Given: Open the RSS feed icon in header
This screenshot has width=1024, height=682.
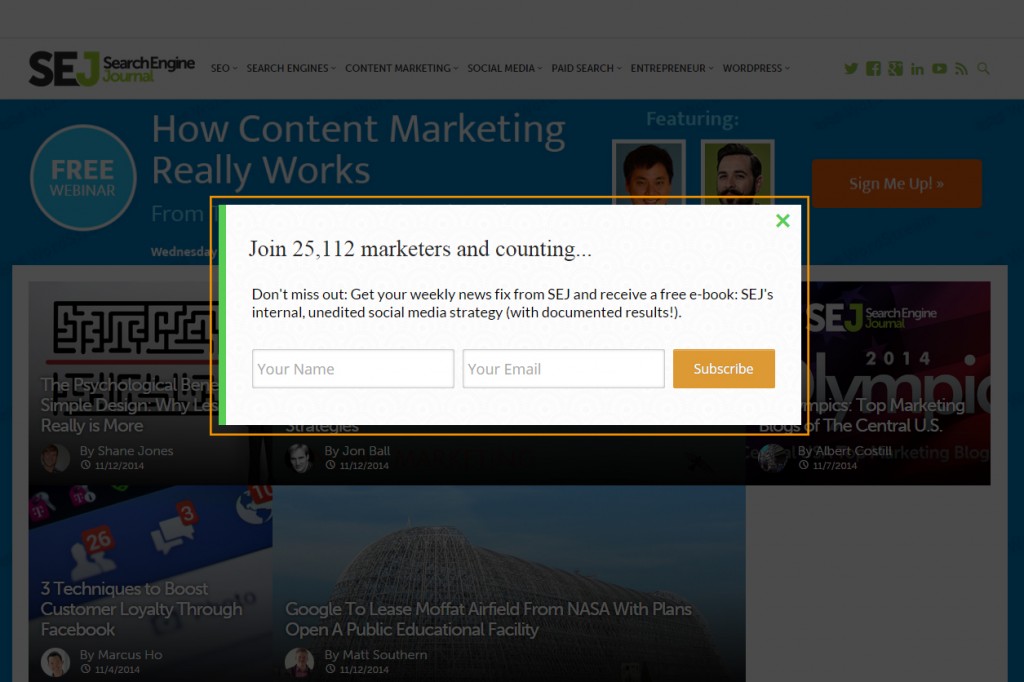Looking at the screenshot, I should pos(961,69).
